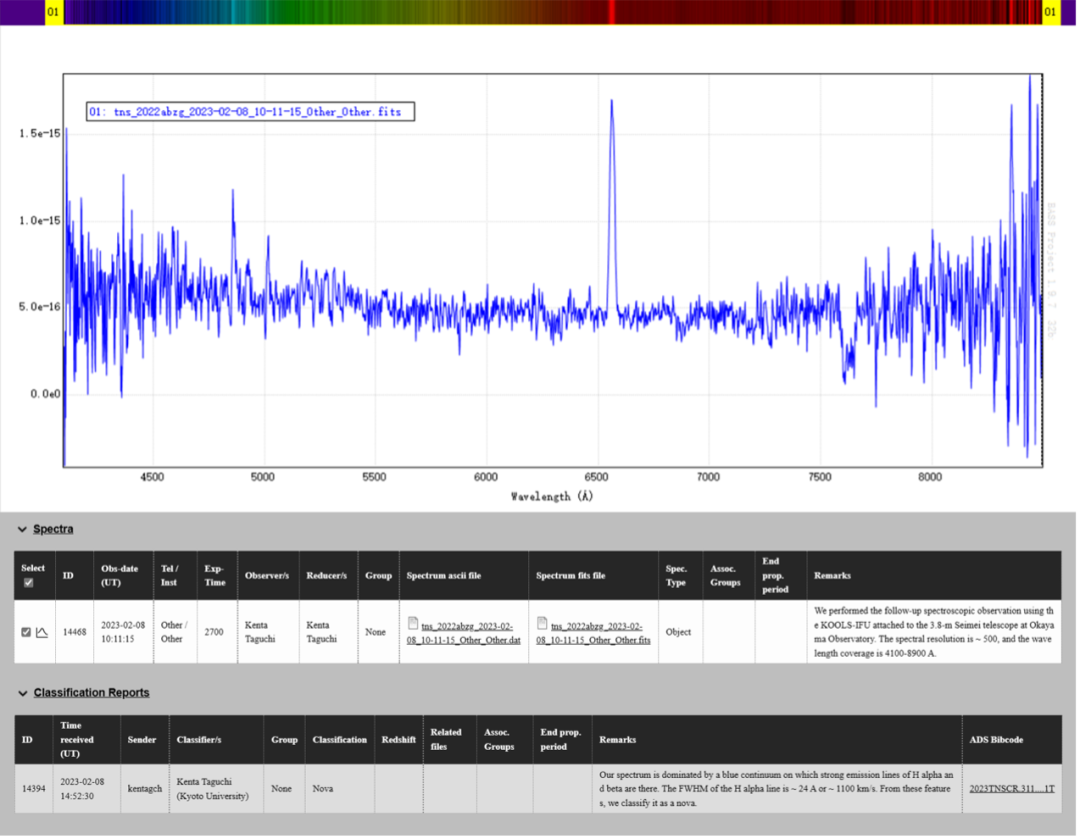
Task: Click the bright red line in the color strip
Action: click(x=611, y=12)
